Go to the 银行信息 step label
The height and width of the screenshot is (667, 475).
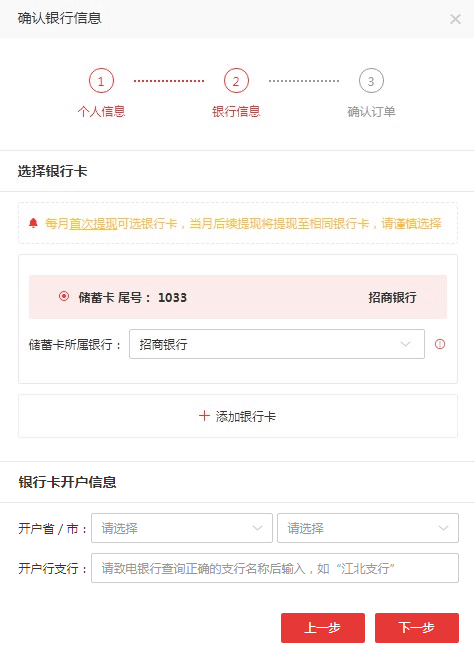point(236,111)
